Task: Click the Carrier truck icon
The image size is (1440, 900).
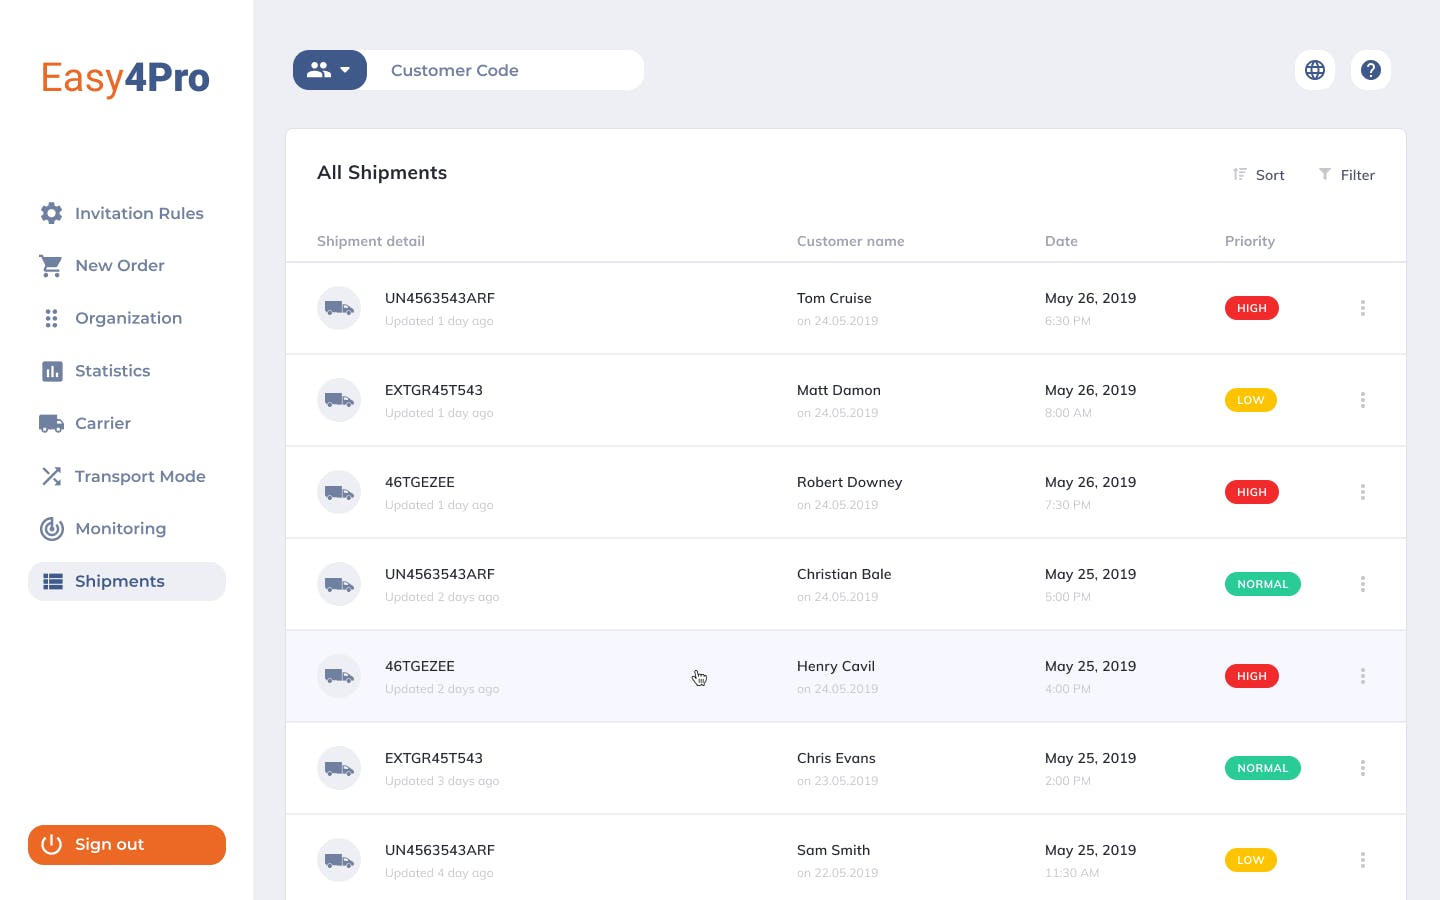Action: click(52, 423)
